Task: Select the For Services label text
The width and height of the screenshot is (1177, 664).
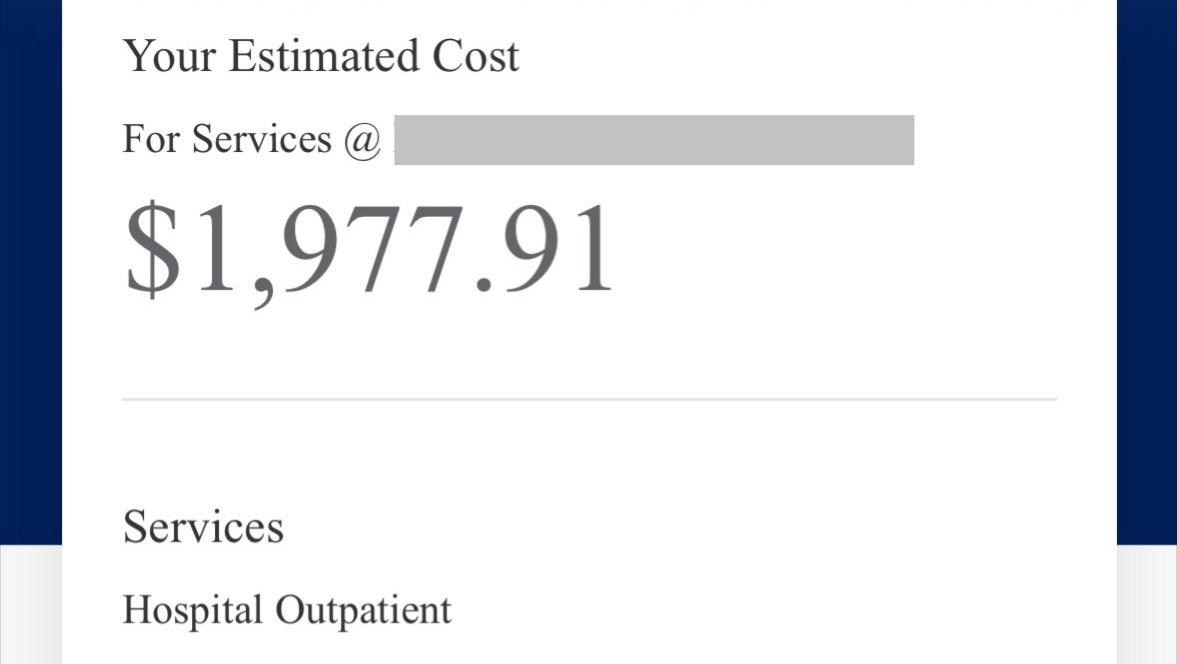Action: click(227, 139)
